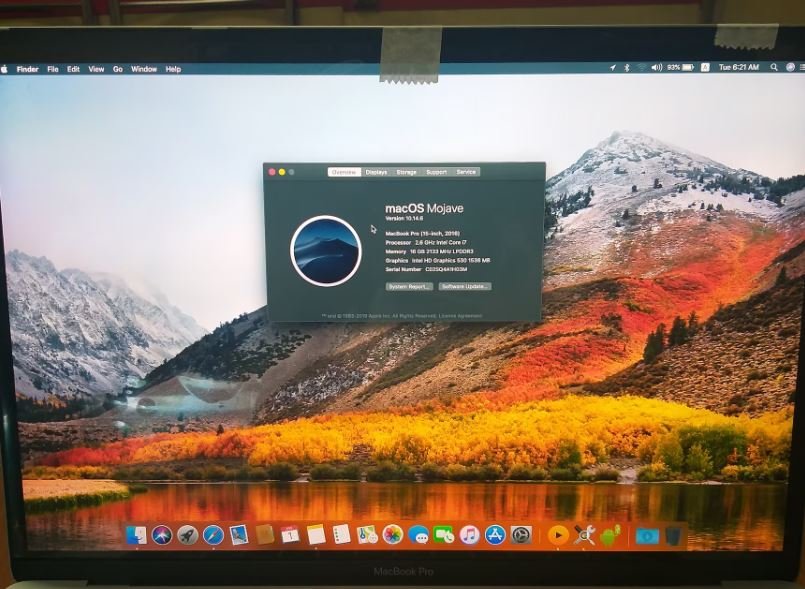Open the Help menu

pyautogui.click(x=173, y=69)
